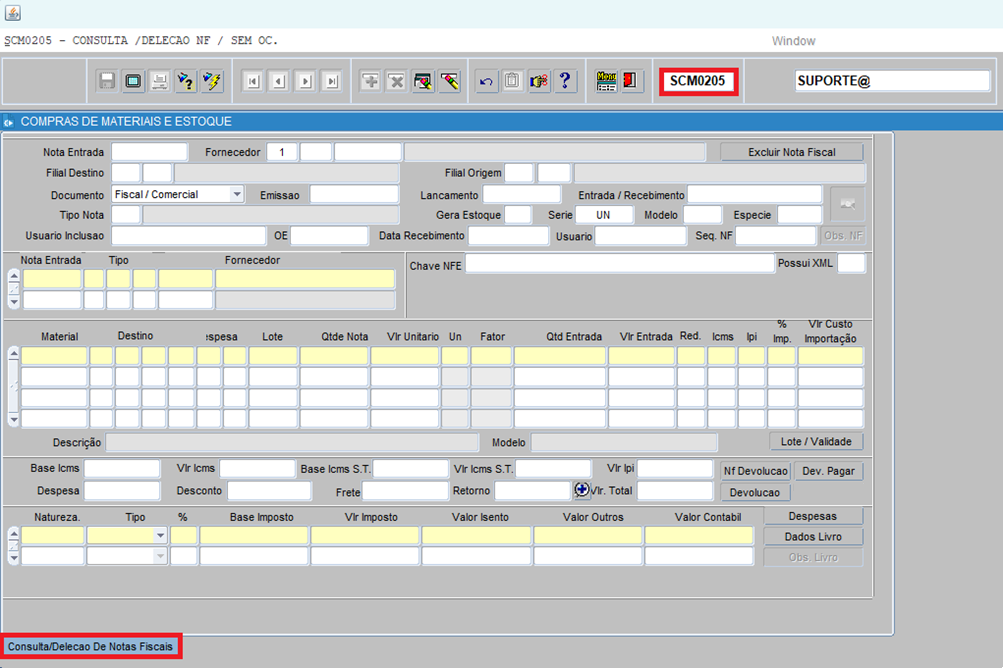Image resolution: width=1003 pixels, height=668 pixels.
Task: Open the Tipo dropdown in first Natureza row
Action: coord(160,536)
